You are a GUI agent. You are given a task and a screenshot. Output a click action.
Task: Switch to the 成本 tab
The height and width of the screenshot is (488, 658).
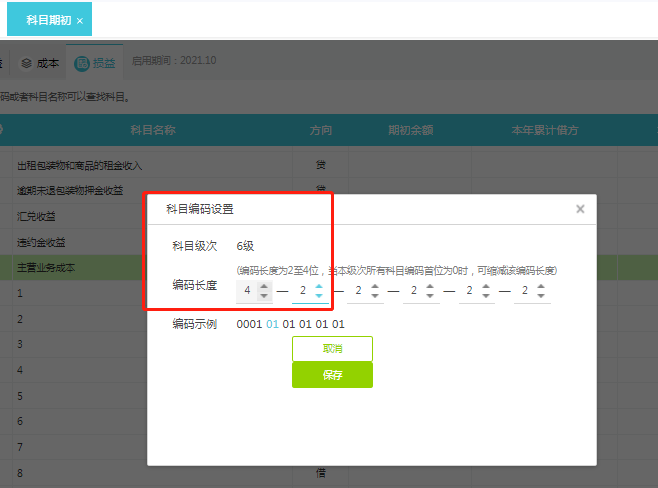(40, 63)
